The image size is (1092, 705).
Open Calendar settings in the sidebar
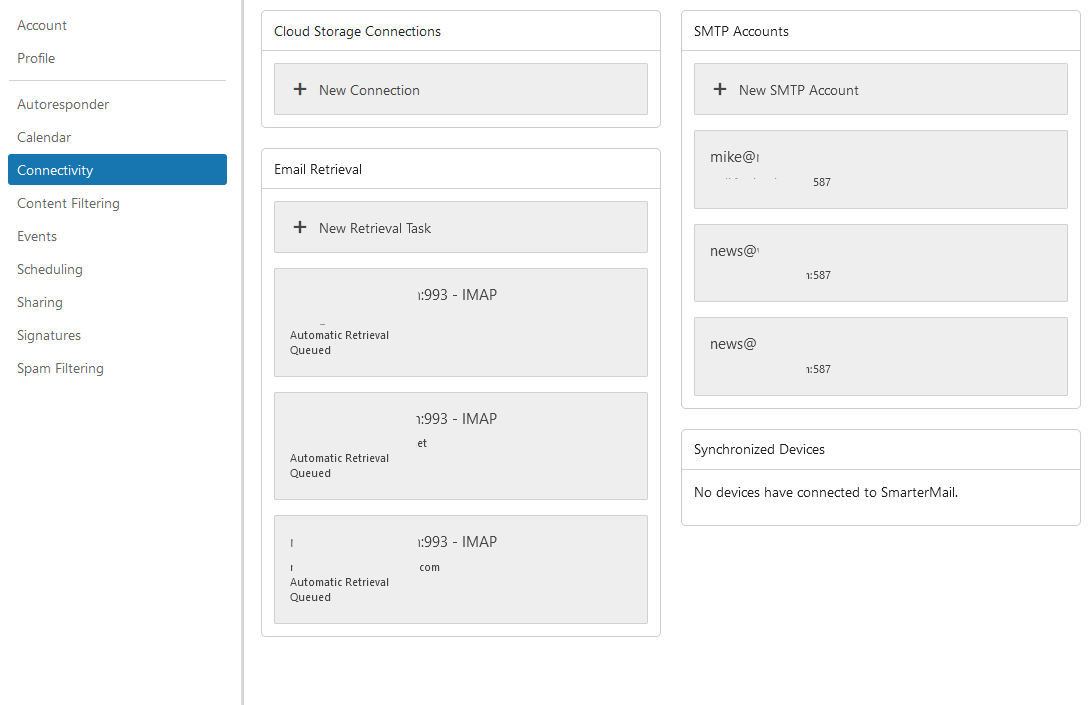click(x=44, y=137)
